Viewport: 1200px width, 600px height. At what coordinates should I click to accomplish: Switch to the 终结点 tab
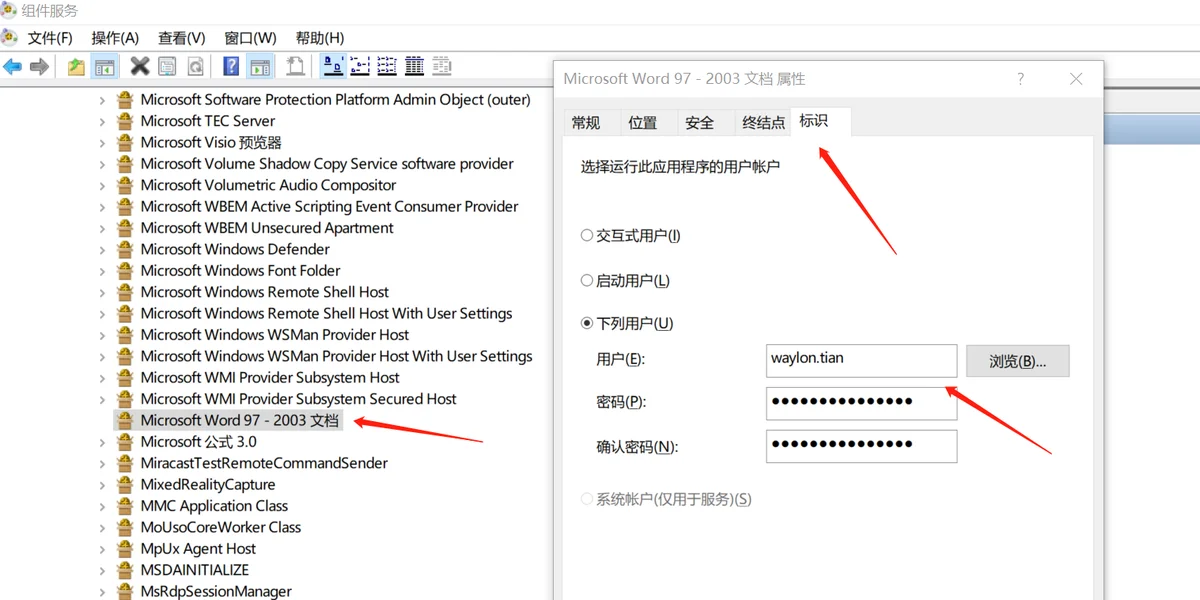pos(764,123)
